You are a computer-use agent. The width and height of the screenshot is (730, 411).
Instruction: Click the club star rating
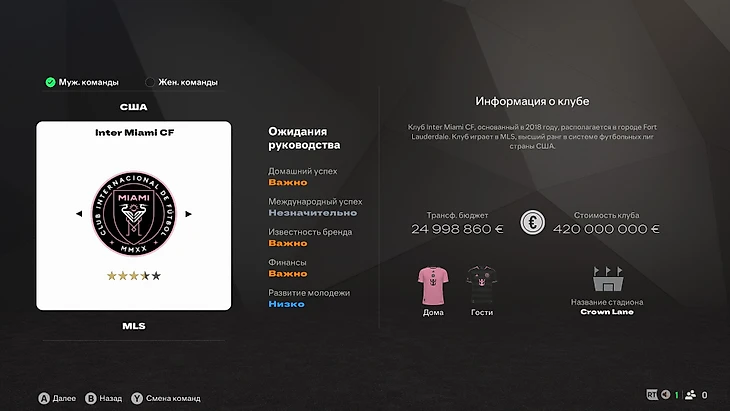pos(134,276)
